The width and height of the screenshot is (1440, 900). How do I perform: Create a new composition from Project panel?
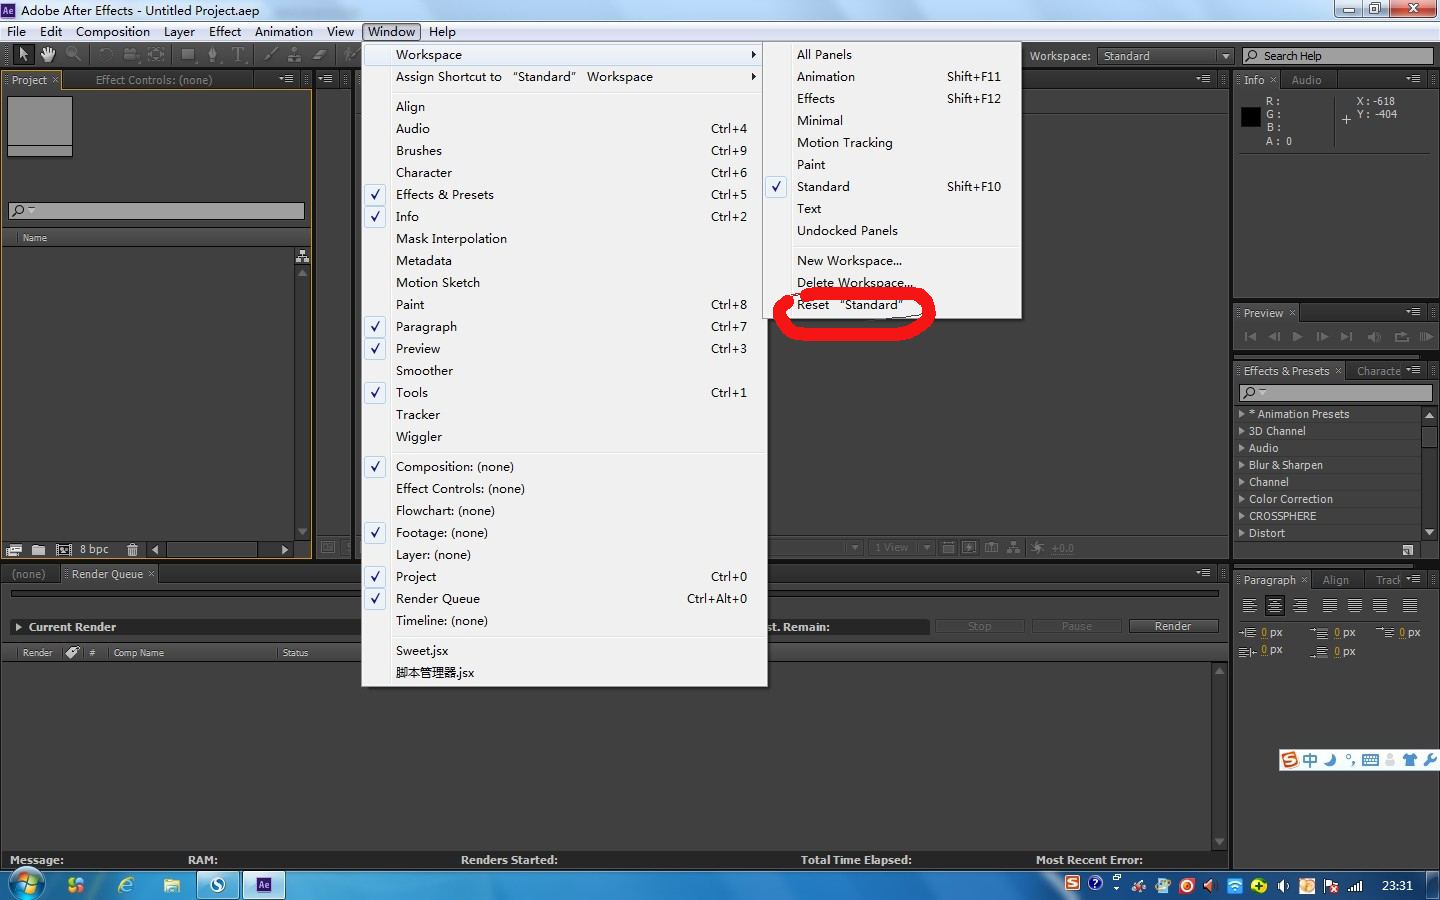[64, 550]
